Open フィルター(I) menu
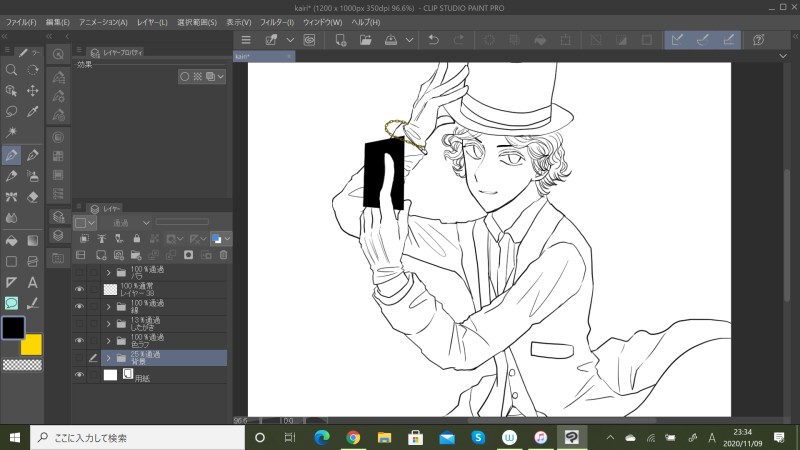The height and width of the screenshot is (450, 800). coord(277,22)
